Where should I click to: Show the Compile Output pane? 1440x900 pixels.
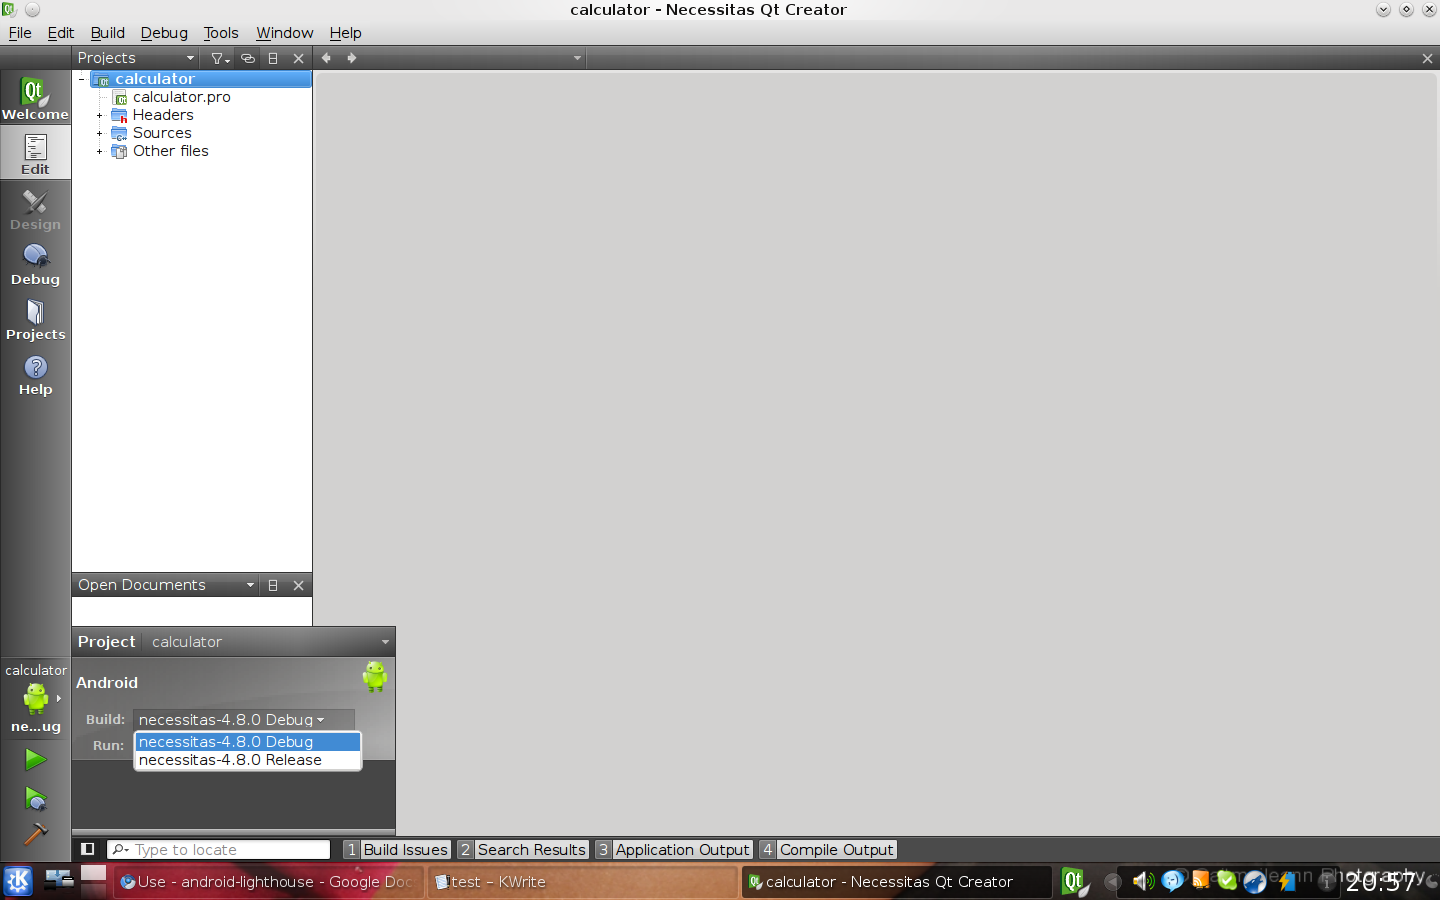(827, 849)
